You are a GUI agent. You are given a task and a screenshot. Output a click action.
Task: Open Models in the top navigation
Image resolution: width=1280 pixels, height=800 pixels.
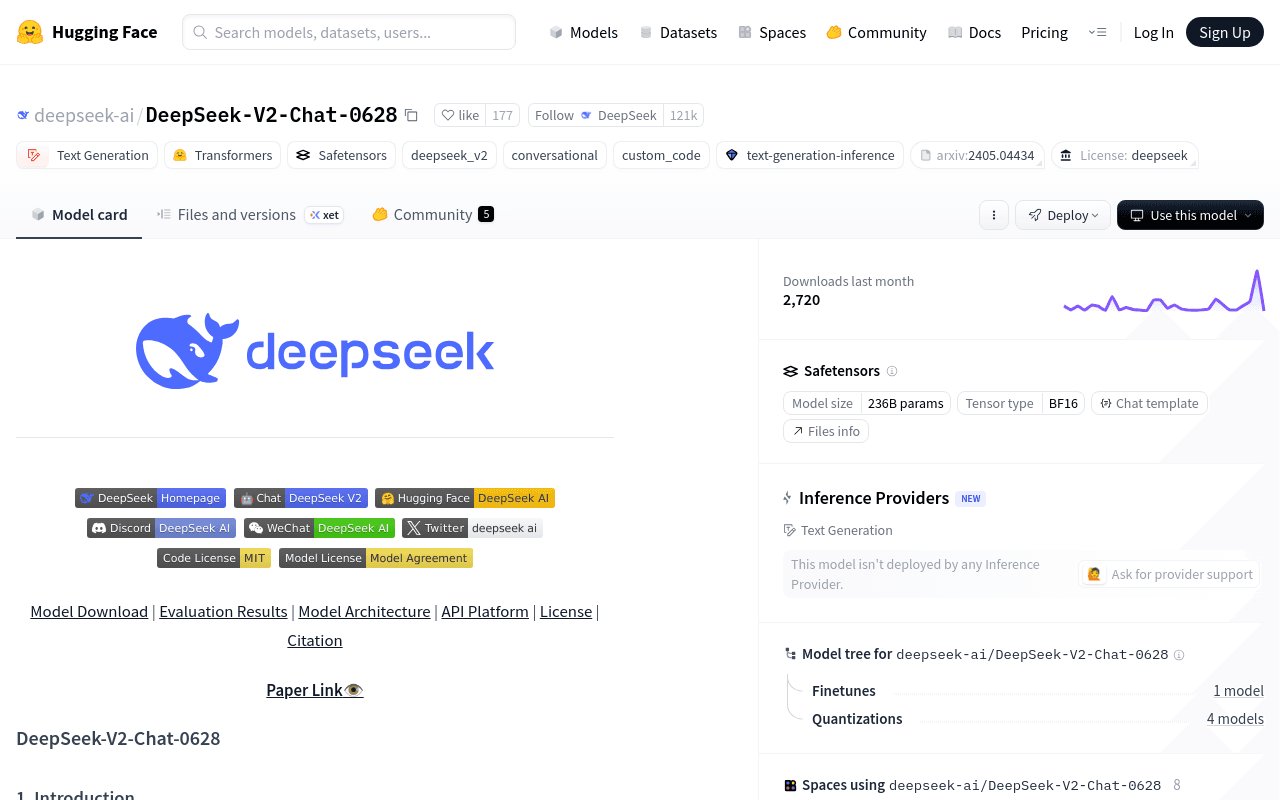point(584,32)
